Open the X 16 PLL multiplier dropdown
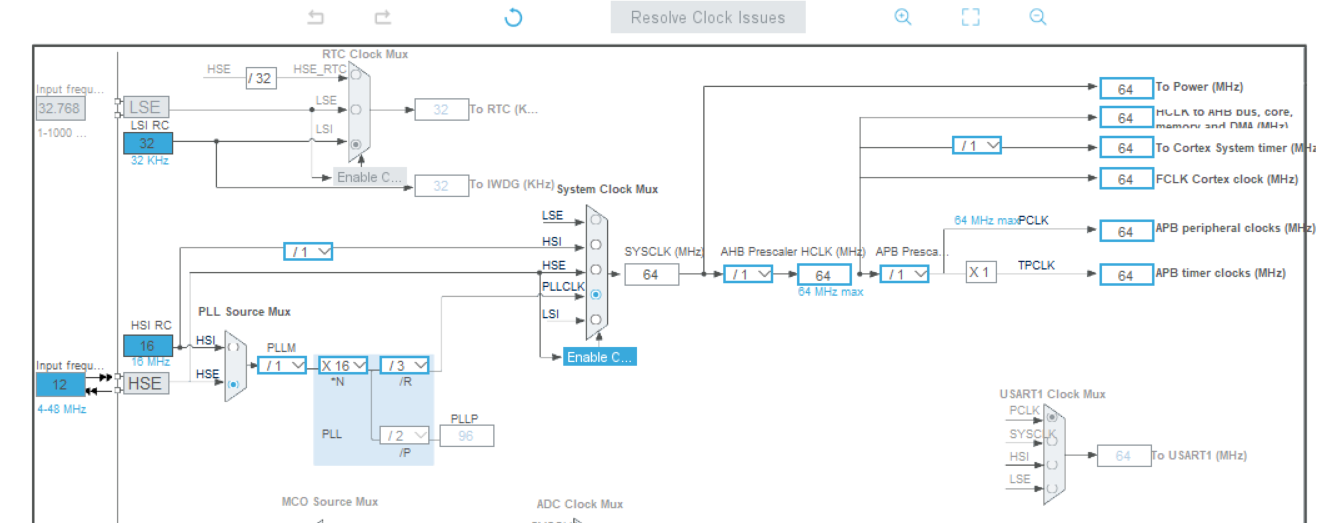 (x=343, y=366)
